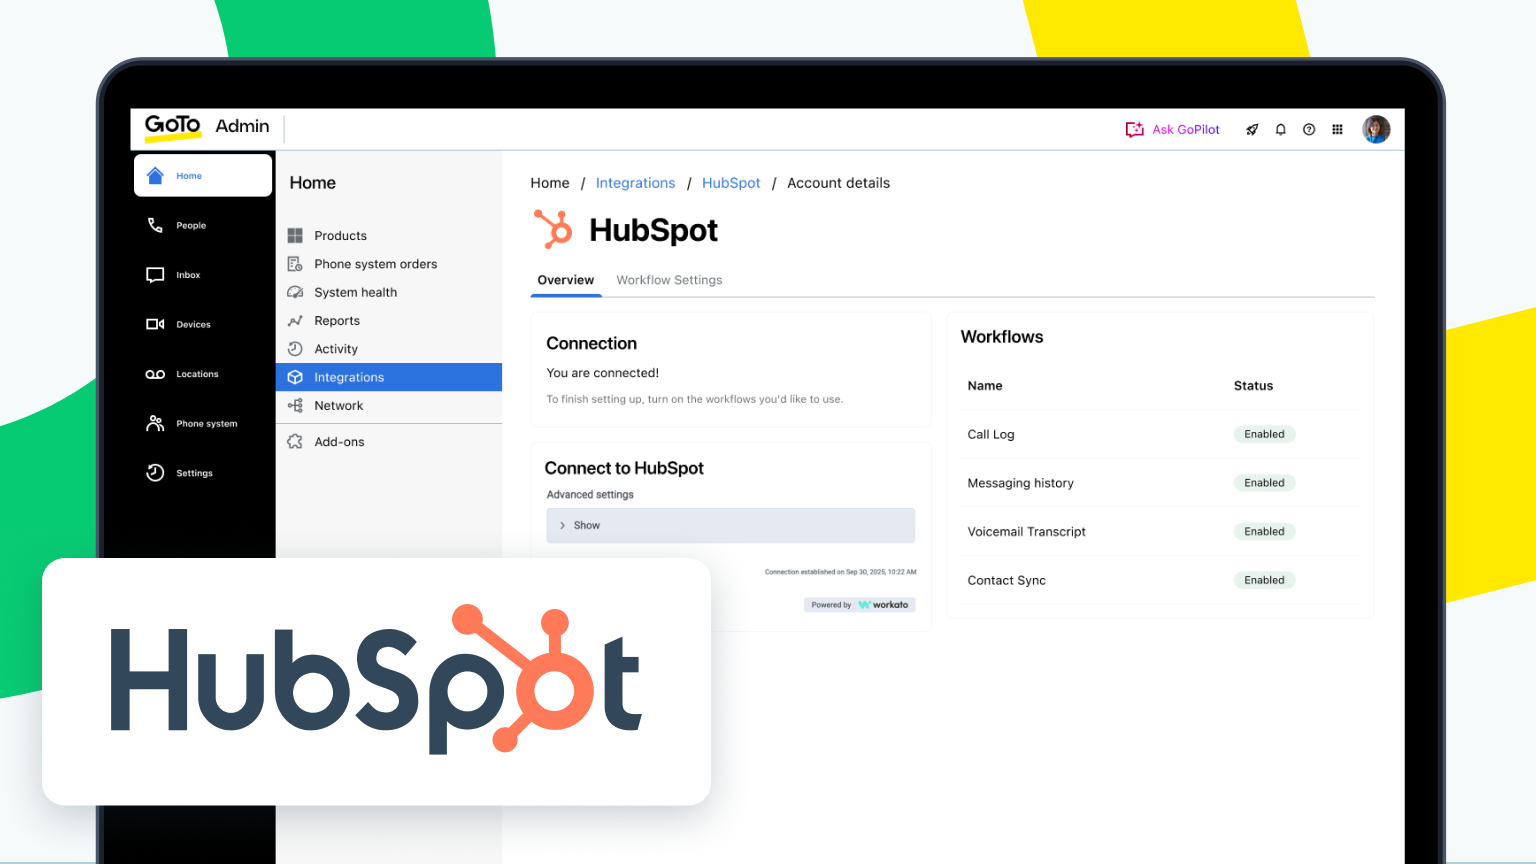Select Home in the black sidebar

click(203, 175)
